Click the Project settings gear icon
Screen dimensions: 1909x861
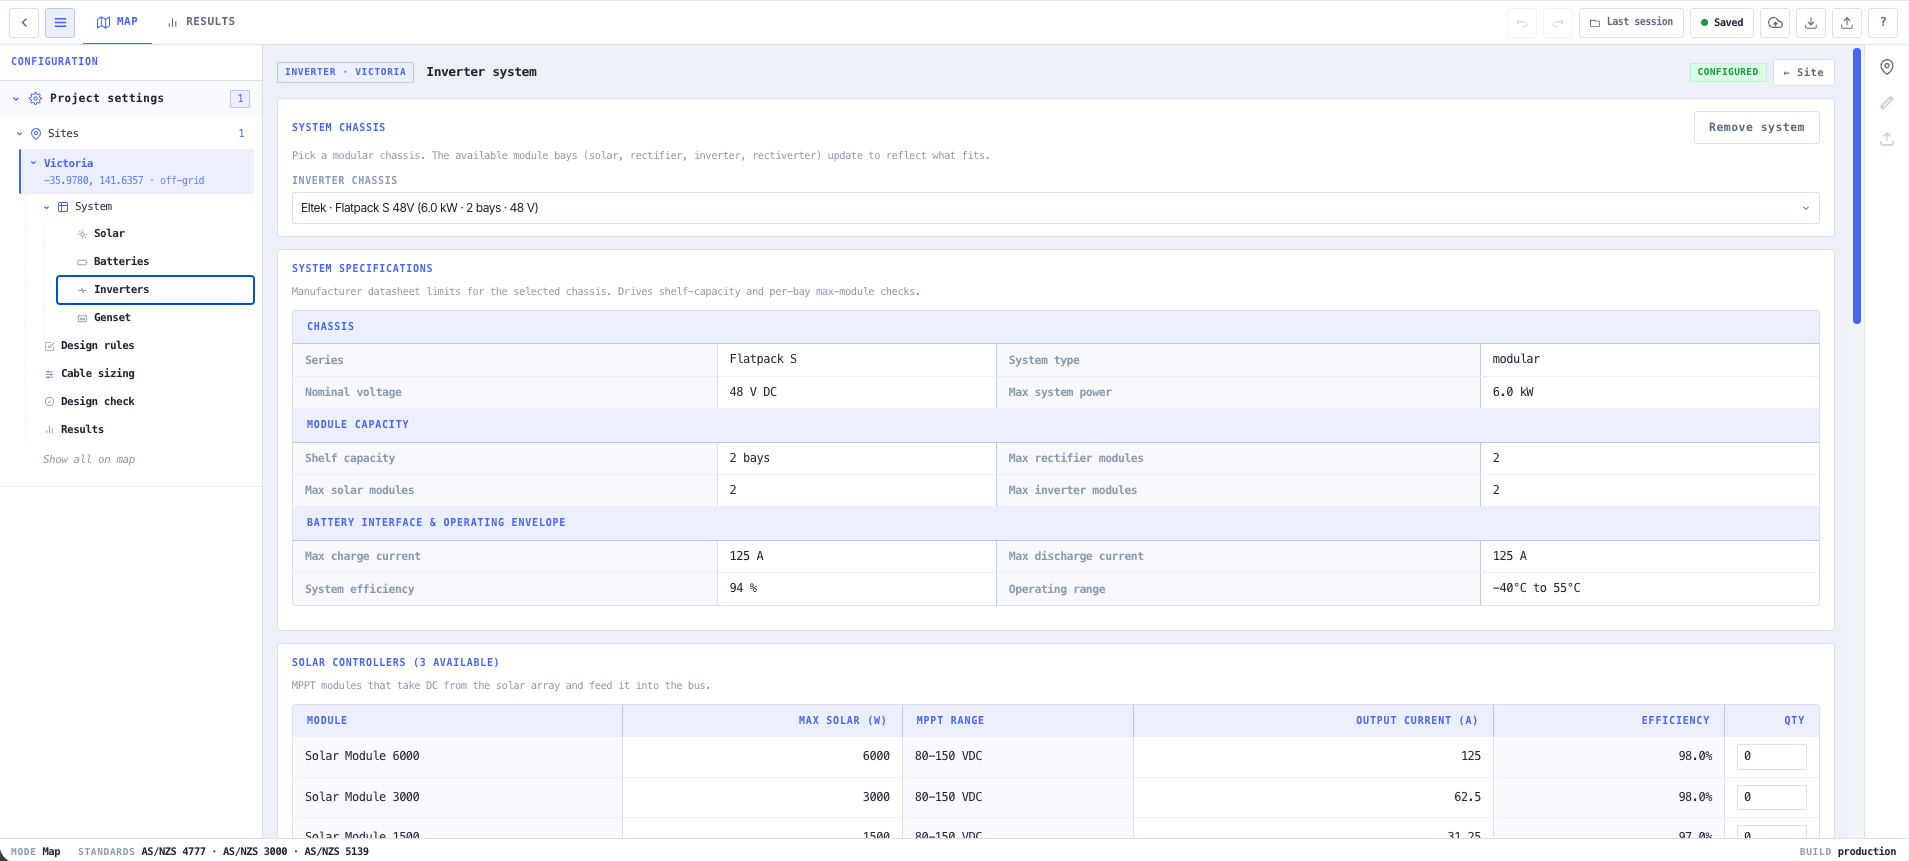[x=36, y=98]
